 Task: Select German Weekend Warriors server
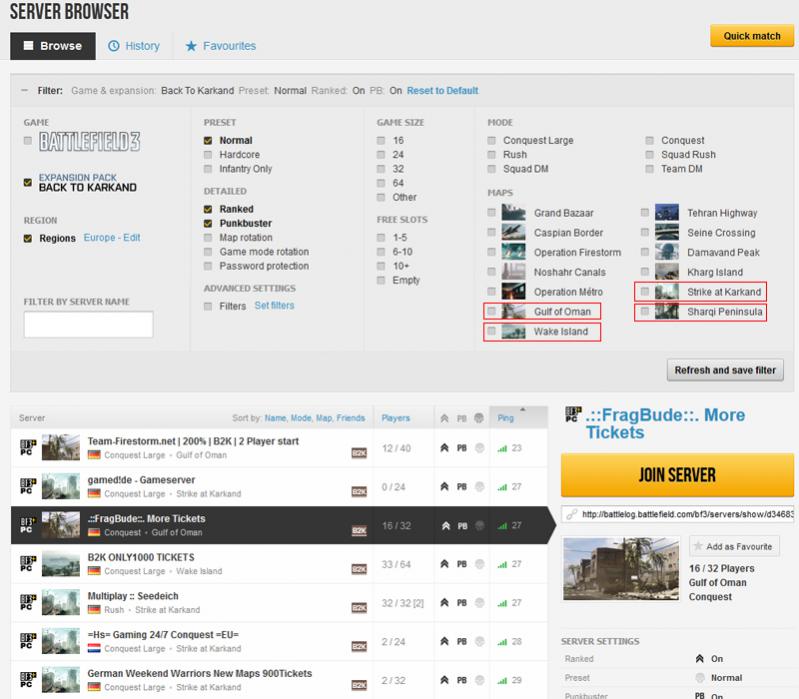(x=279, y=680)
